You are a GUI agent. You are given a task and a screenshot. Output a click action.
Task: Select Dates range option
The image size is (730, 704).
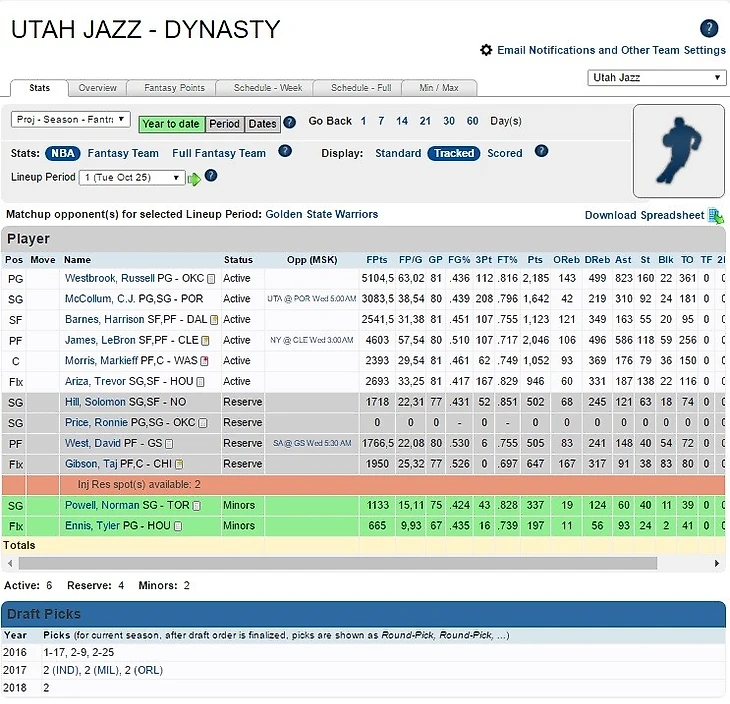click(262, 124)
